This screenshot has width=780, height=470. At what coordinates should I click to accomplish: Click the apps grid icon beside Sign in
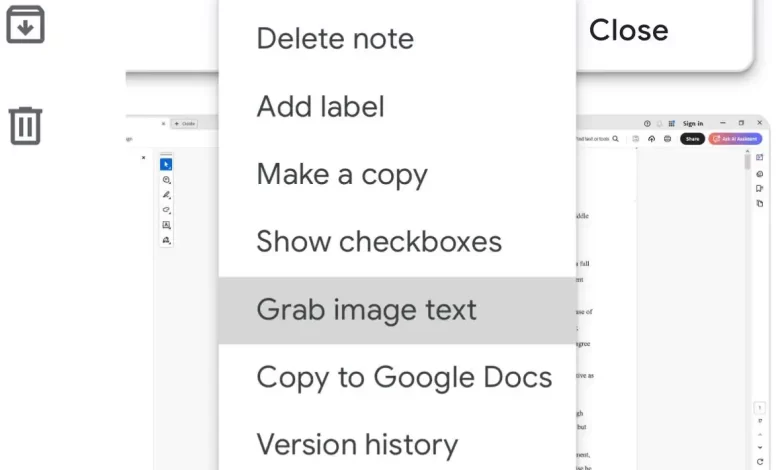pos(672,123)
